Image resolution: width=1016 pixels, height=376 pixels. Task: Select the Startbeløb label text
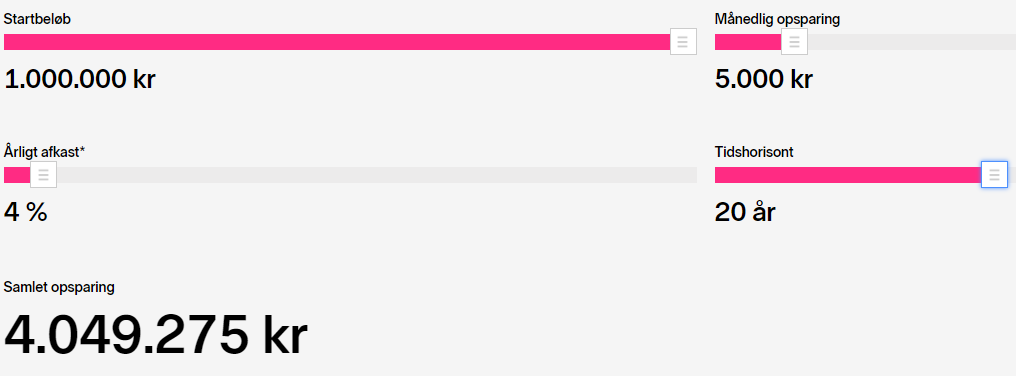pyautogui.click(x=37, y=19)
